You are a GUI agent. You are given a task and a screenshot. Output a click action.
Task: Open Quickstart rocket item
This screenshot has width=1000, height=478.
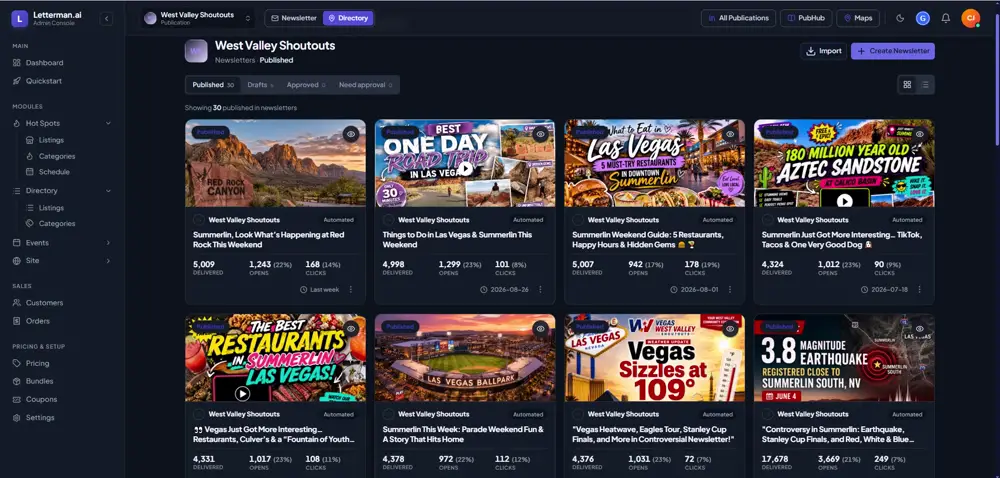click(x=44, y=81)
